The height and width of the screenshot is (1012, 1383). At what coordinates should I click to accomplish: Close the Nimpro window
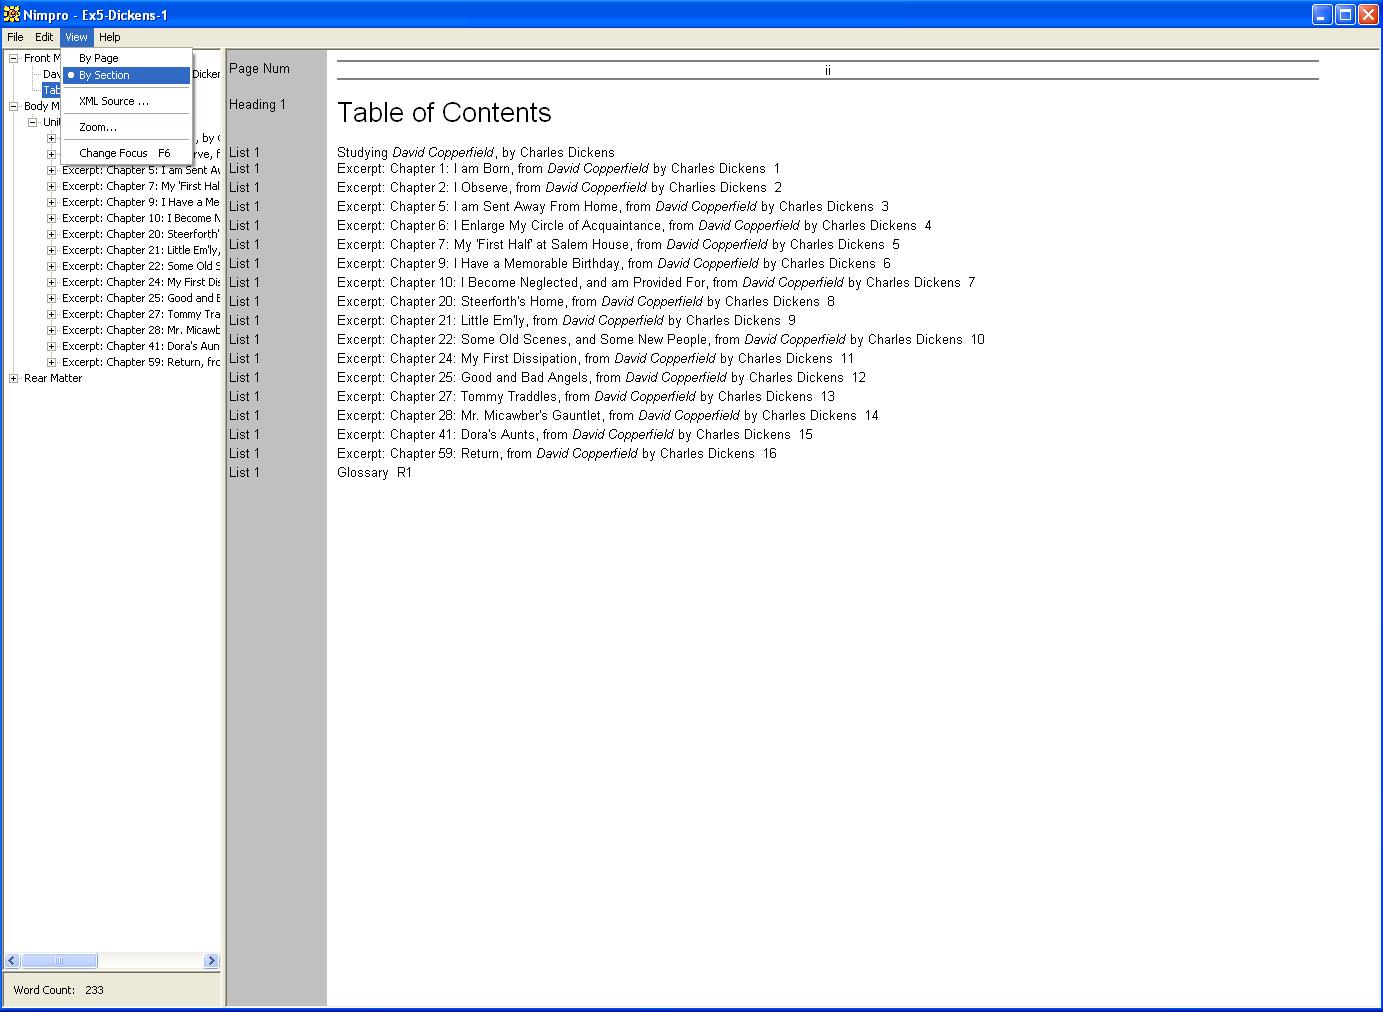(x=1368, y=14)
